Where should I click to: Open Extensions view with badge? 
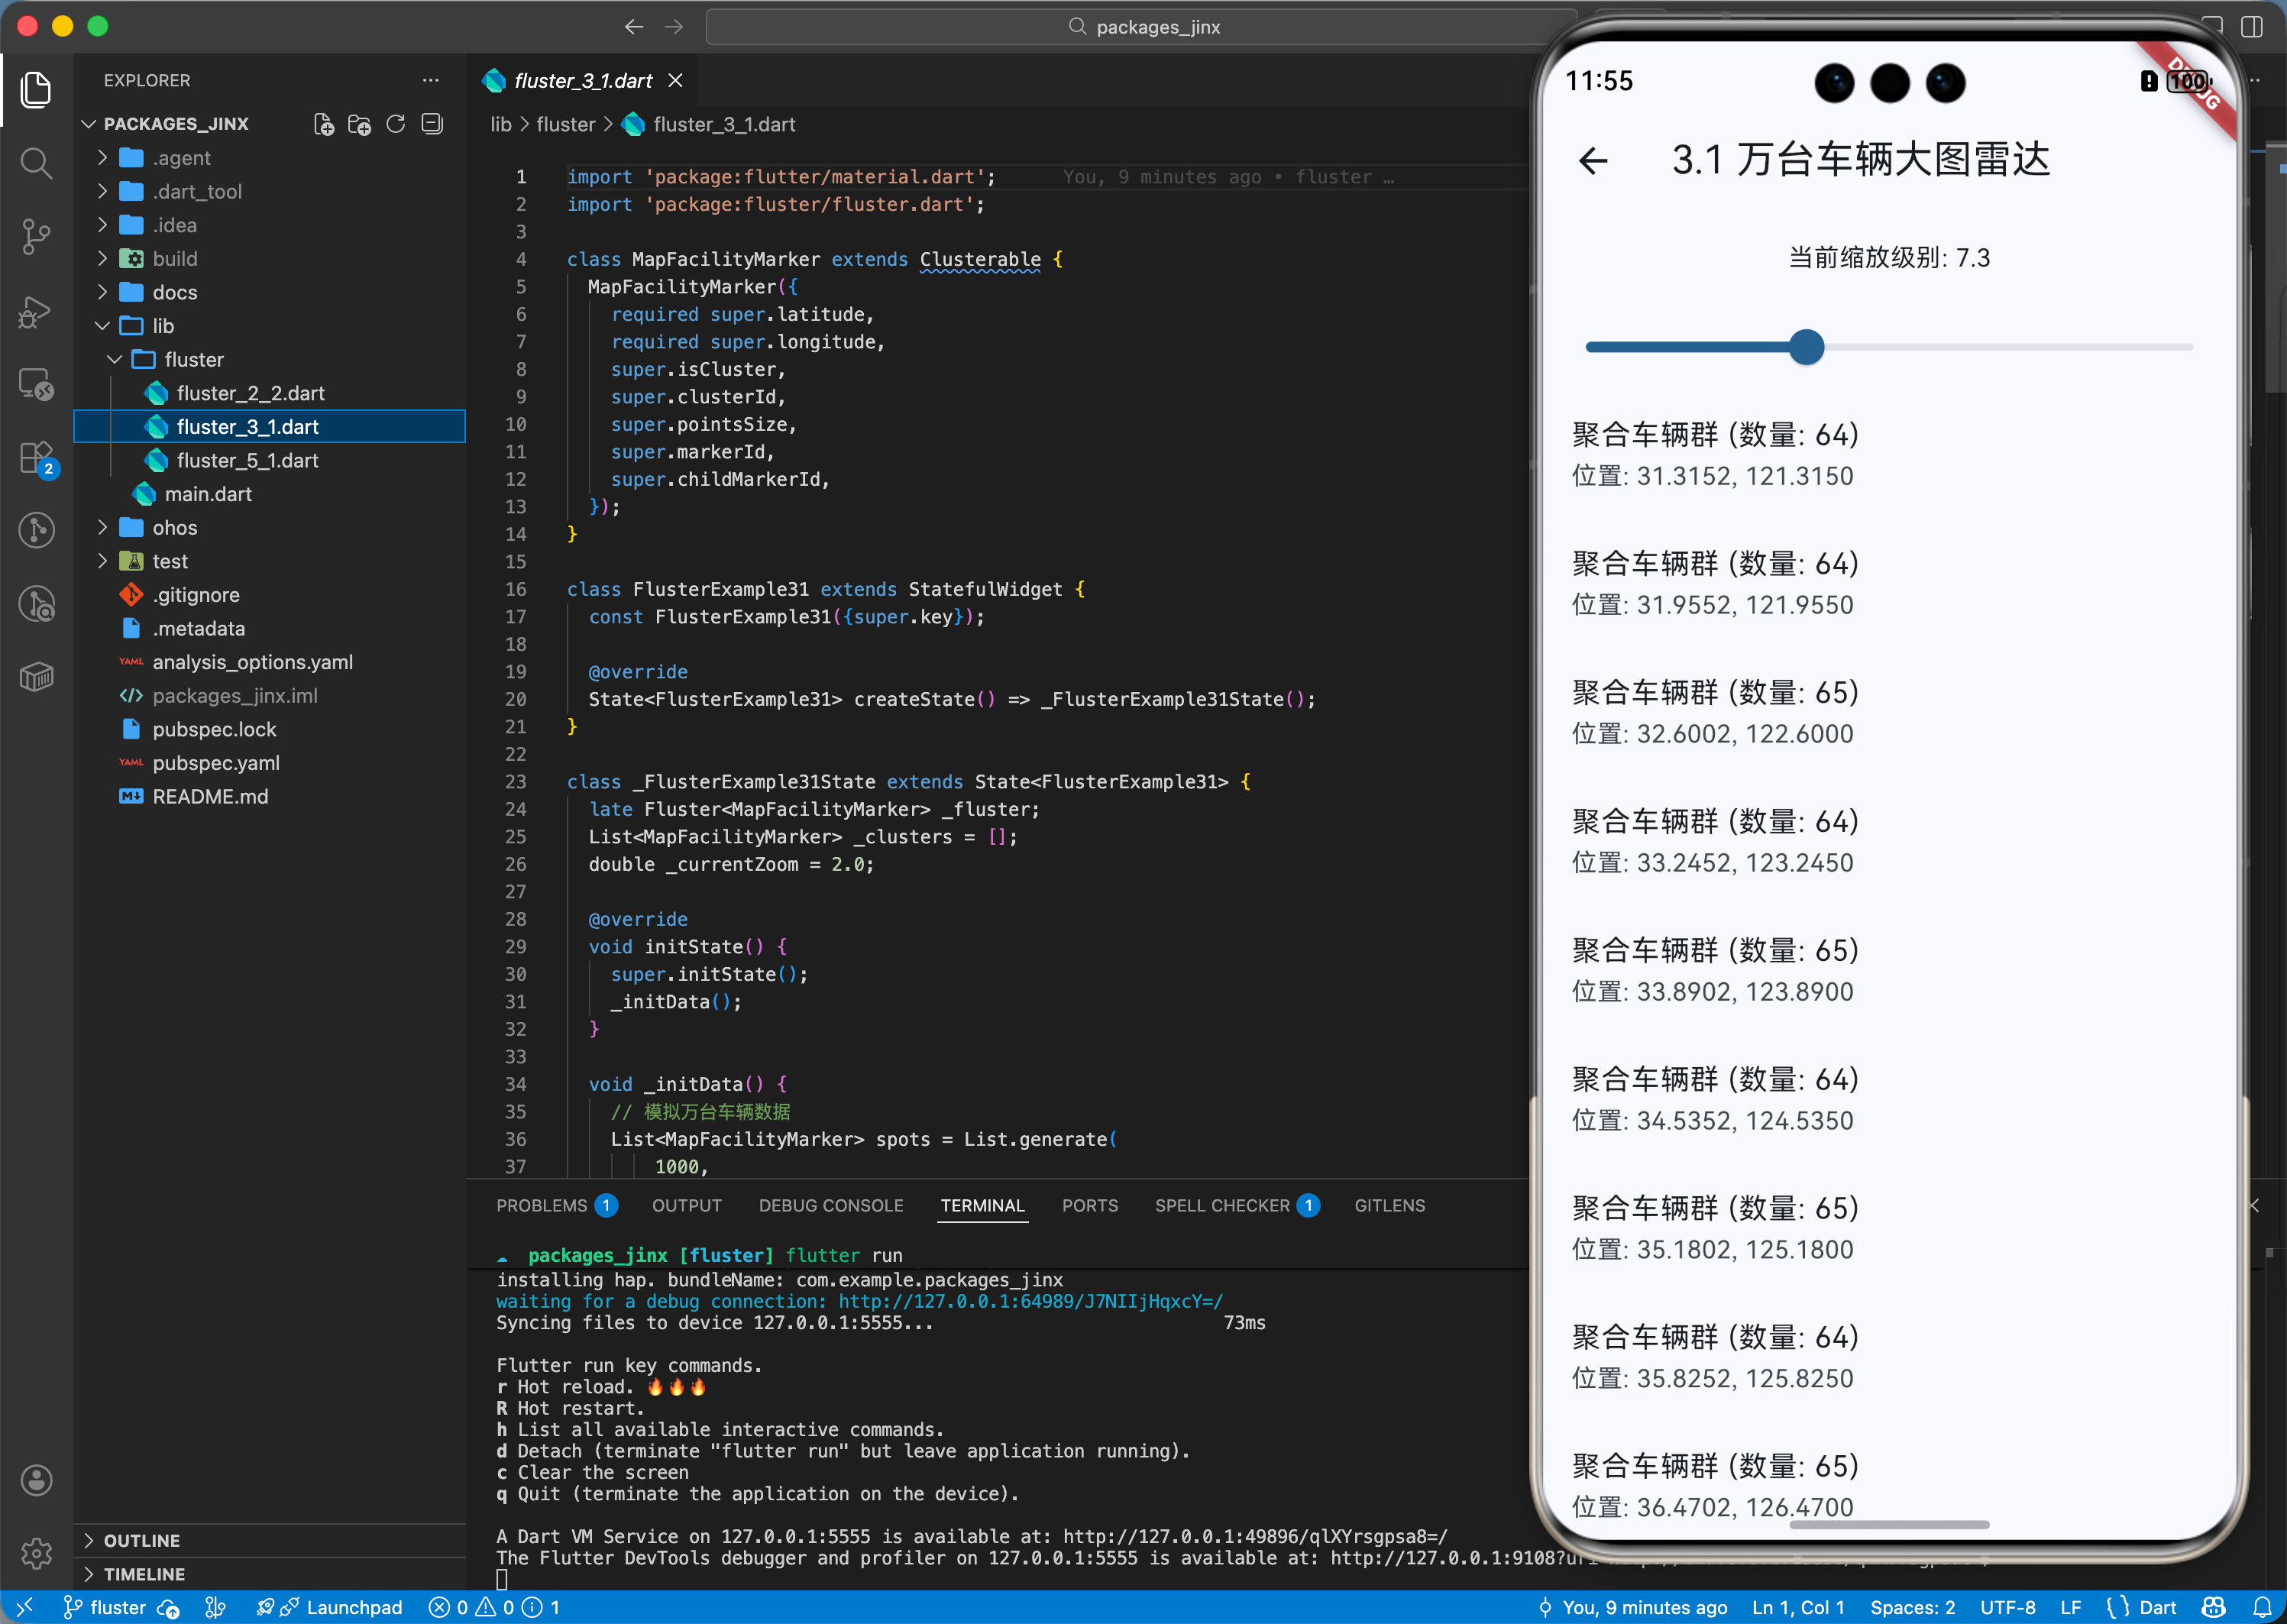click(36, 458)
